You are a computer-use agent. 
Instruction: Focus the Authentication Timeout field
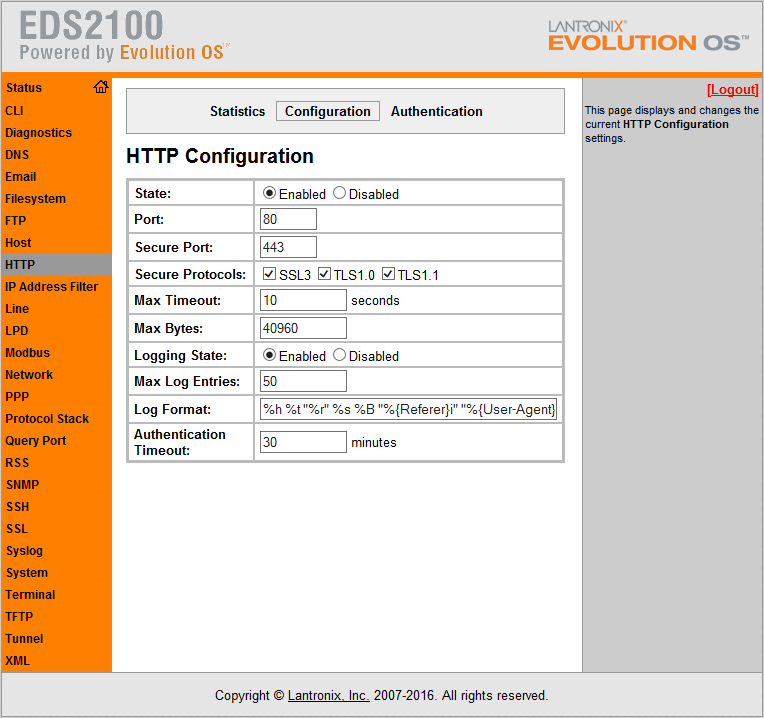pos(303,442)
